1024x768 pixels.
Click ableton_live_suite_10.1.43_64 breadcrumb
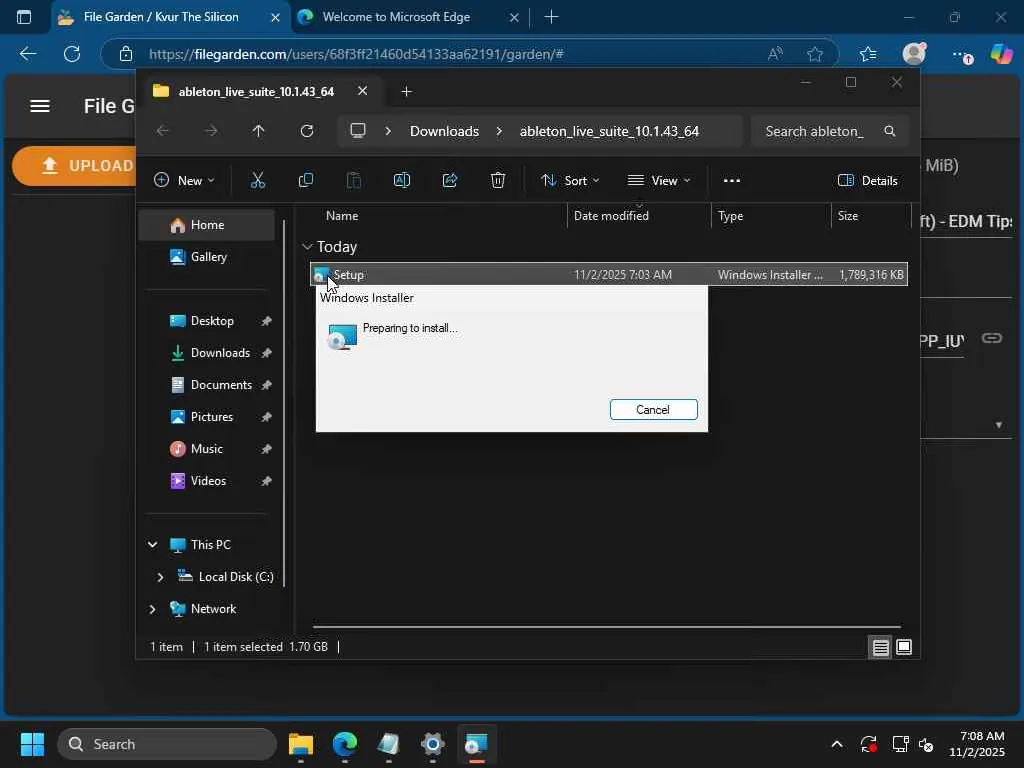609,131
